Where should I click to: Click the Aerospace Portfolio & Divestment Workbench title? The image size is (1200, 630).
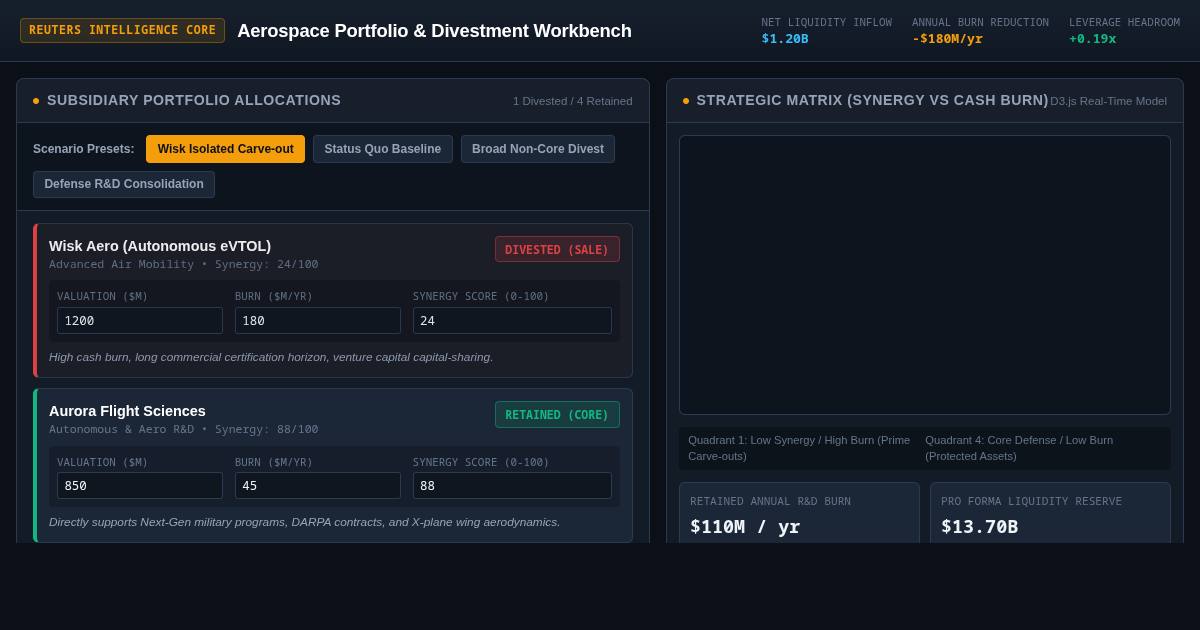pyautogui.click(x=434, y=31)
